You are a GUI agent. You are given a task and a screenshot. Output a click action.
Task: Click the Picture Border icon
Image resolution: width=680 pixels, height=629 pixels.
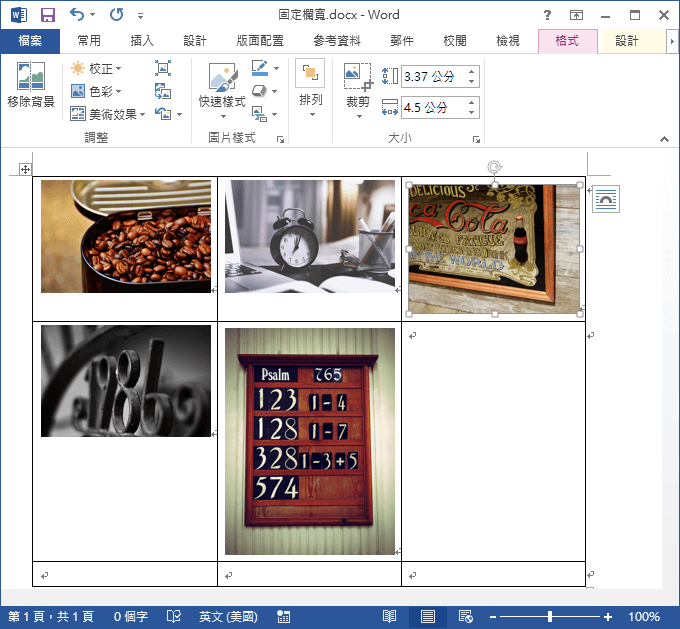(x=259, y=68)
